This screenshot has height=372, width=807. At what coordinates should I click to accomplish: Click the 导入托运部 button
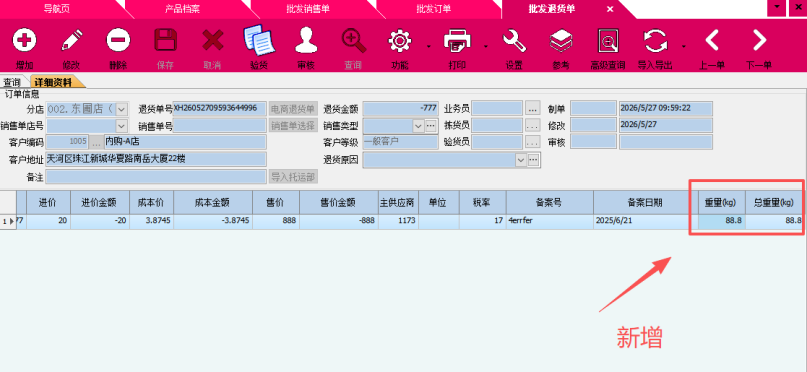tap(293, 177)
